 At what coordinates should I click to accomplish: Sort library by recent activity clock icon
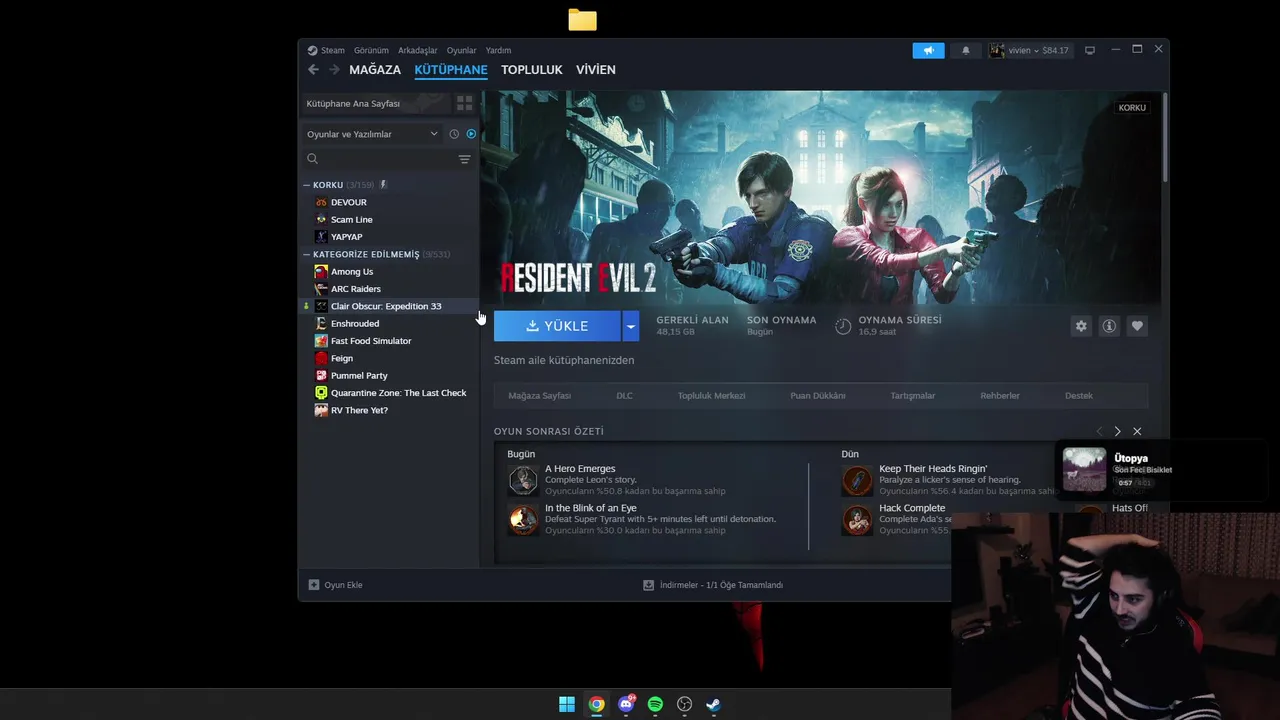[454, 134]
